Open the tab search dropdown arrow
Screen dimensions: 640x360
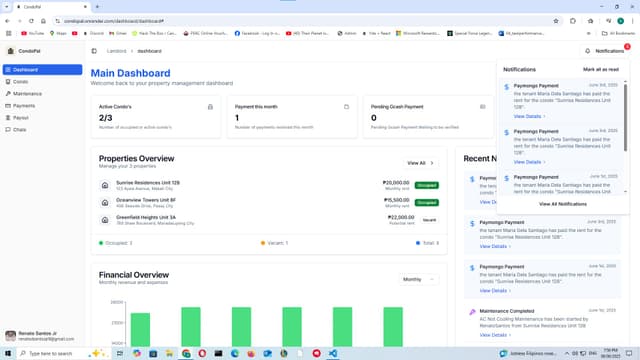coord(6,7)
